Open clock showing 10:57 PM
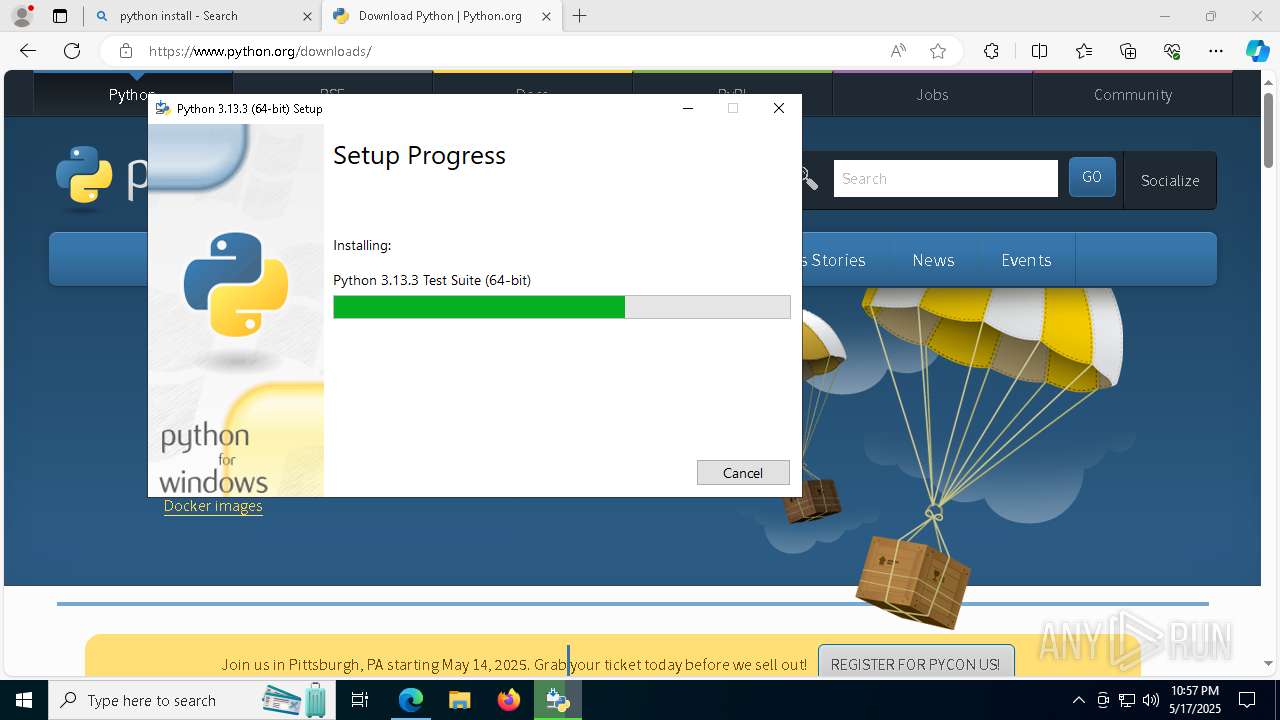Screen dimensions: 1280x720 coord(1195,700)
